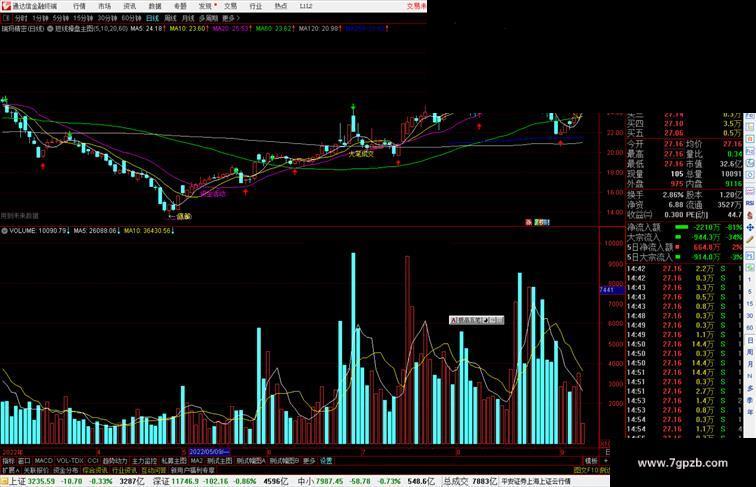Click the 净流入额 row in fund flow panel
Image resolution: width=756 pixels, height=487 pixels.
[x=684, y=227]
